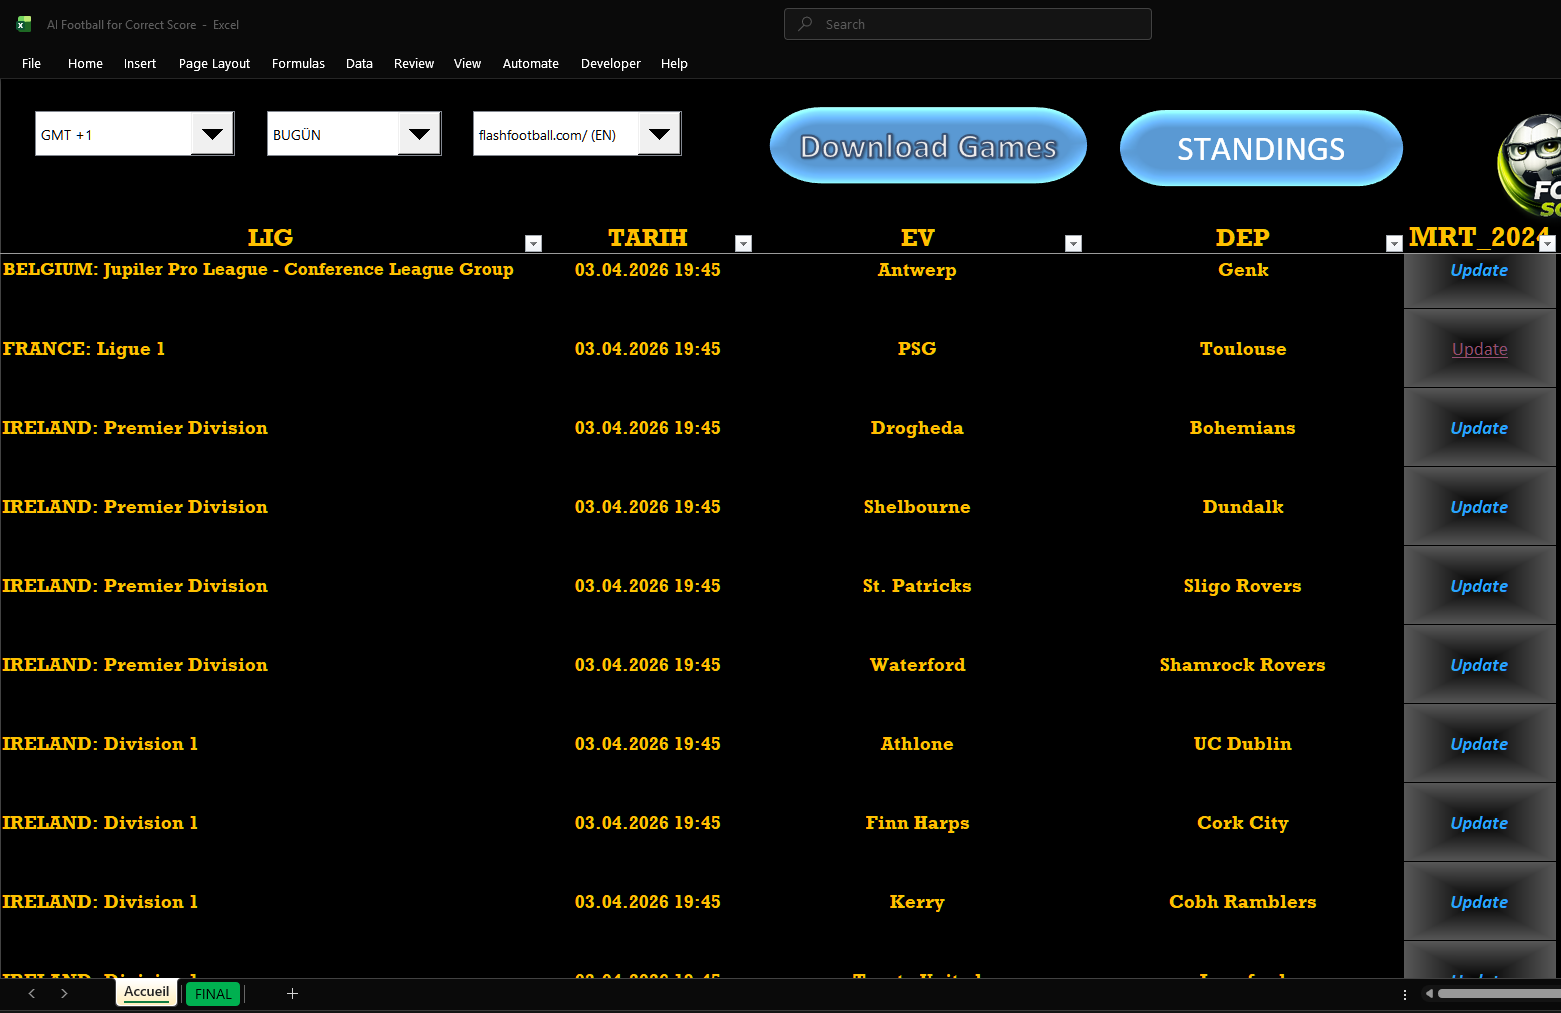Open the Formulas tab
The height and width of the screenshot is (1013, 1561).
298,63
